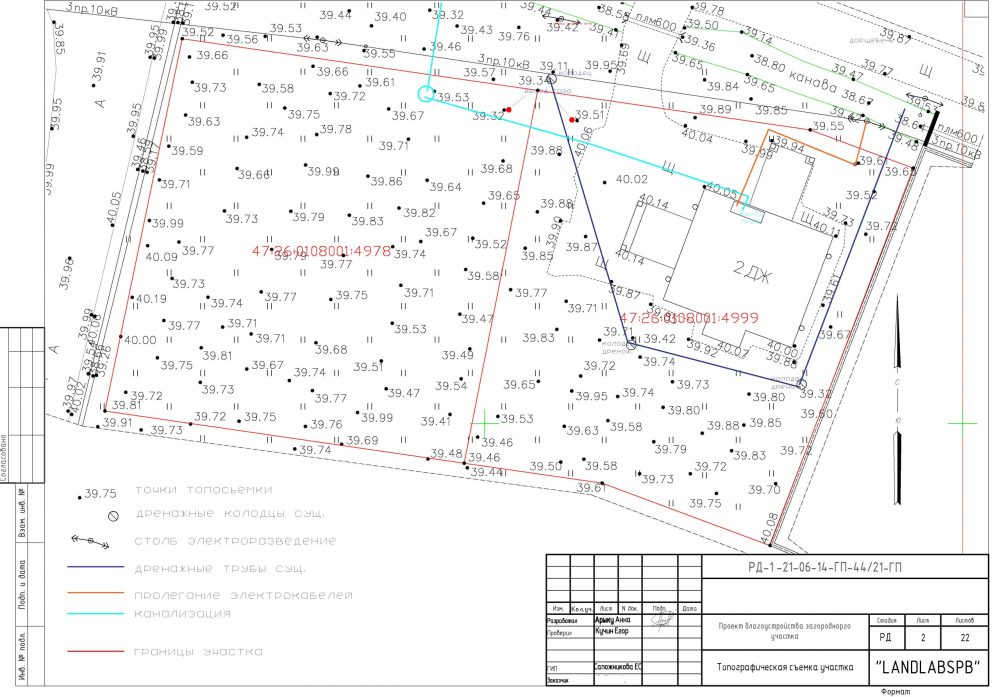Click total sheets value 22 in title block
The image size is (1000, 697).
964,636
